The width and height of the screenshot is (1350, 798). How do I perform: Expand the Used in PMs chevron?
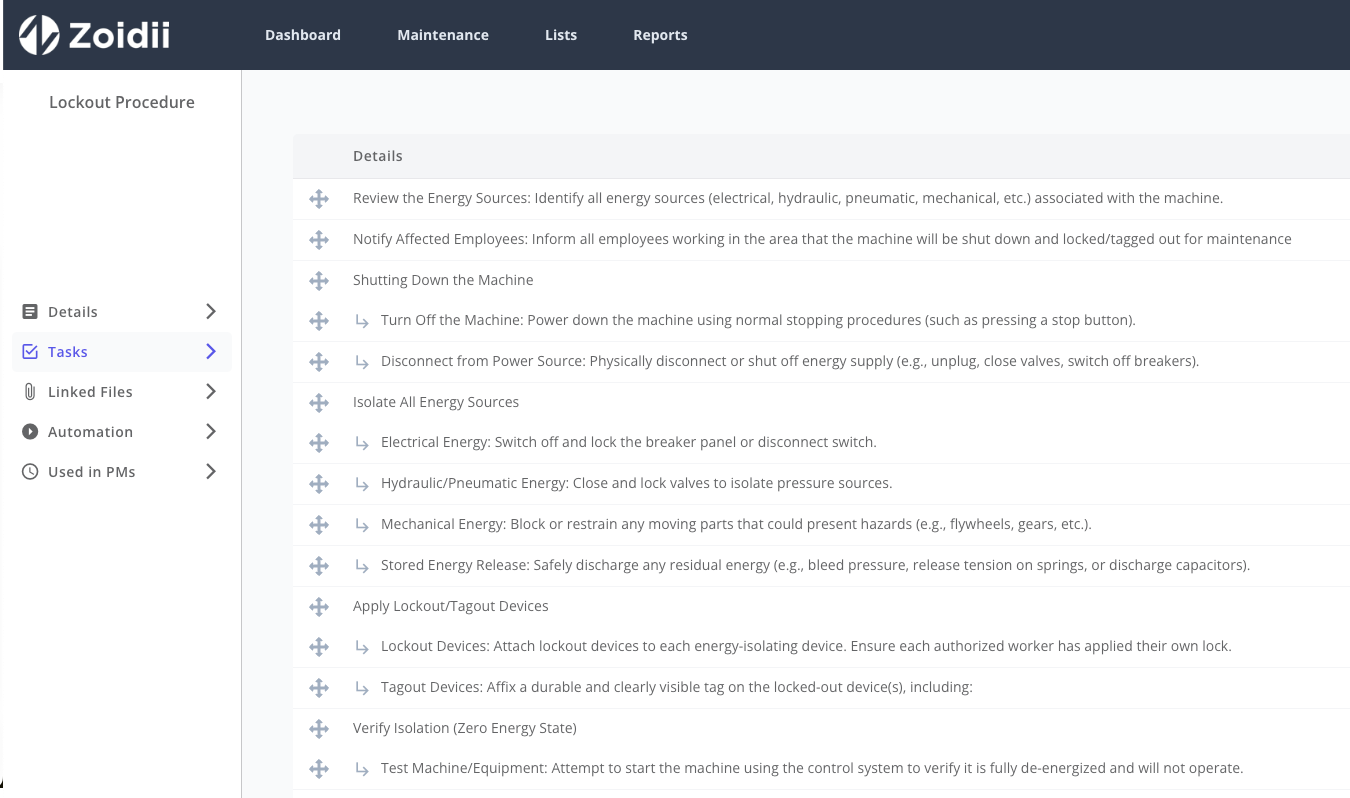tap(211, 472)
